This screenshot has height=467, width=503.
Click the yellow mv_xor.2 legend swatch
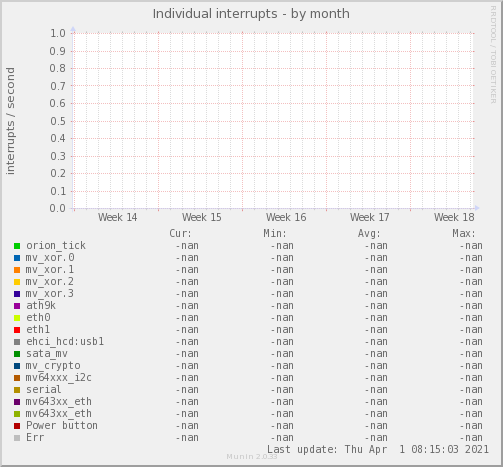[x=17, y=282]
